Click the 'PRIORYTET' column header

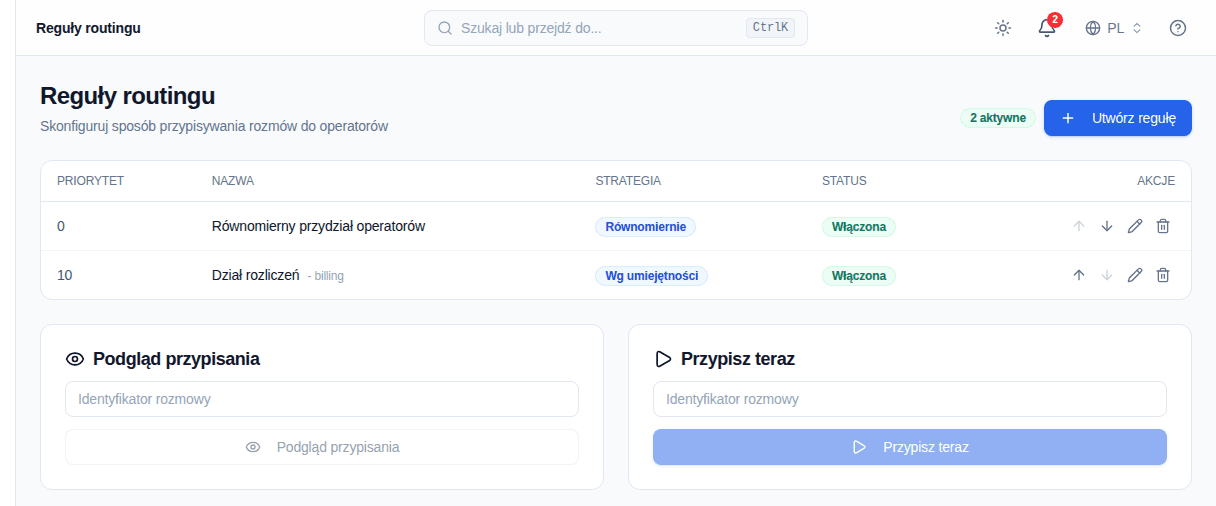[90, 181]
